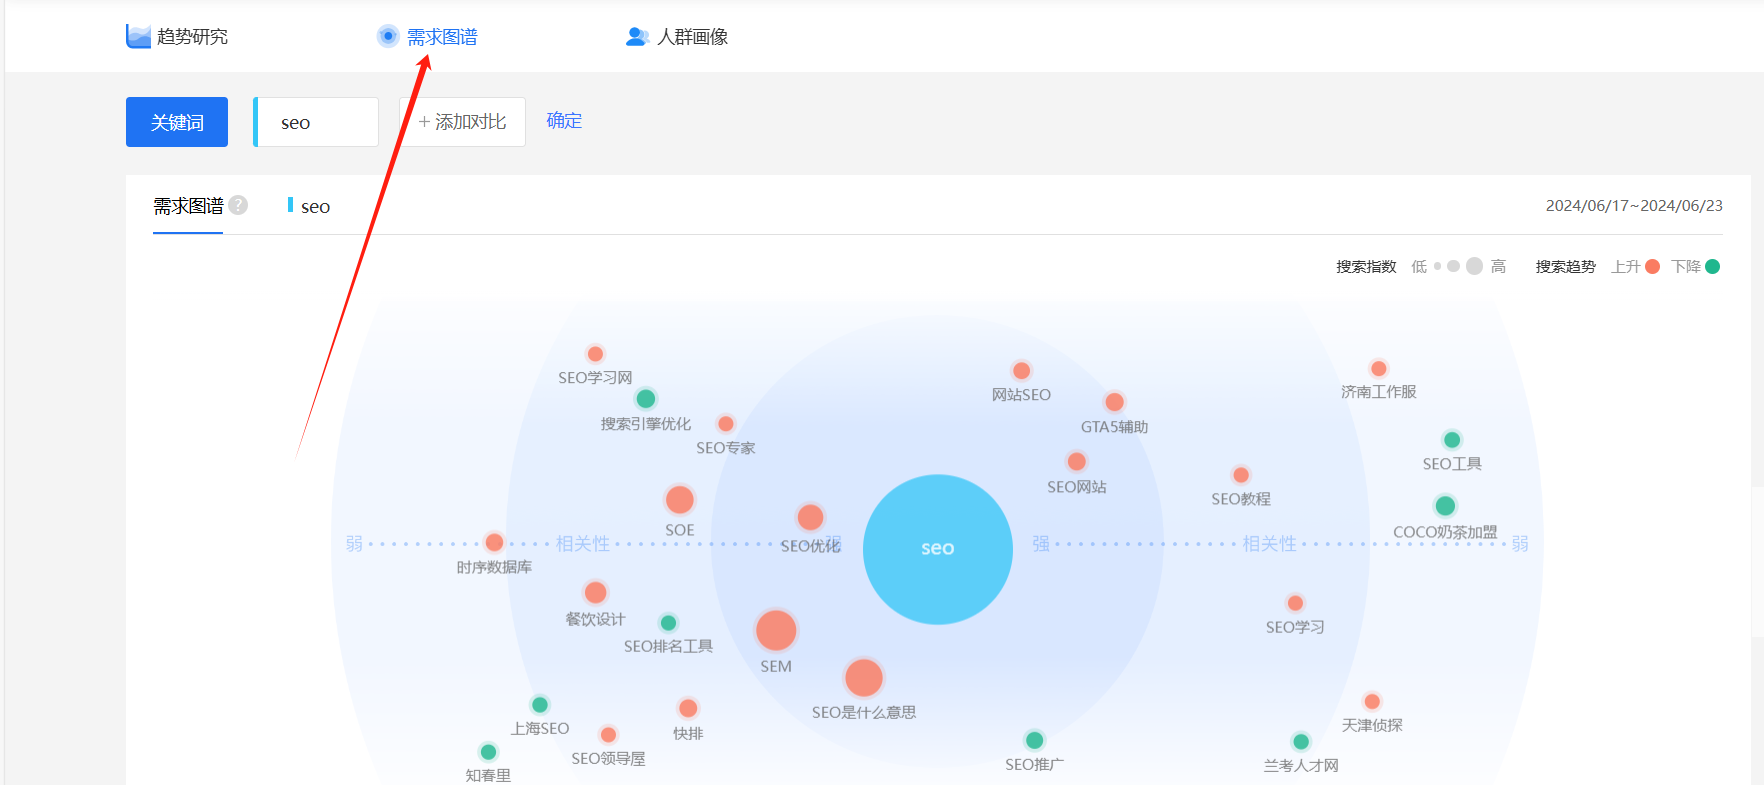The image size is (1764, 785).
Task: Select the green 搜索引擎优化 node
Action: pos(646,399)
